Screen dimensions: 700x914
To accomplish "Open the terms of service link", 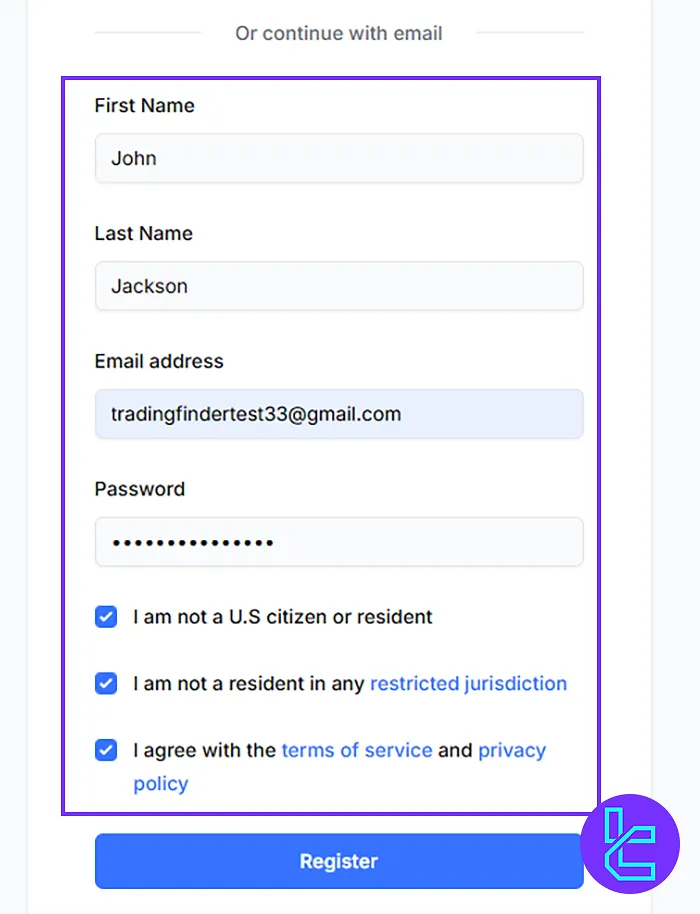I will [x=357, y=750].
